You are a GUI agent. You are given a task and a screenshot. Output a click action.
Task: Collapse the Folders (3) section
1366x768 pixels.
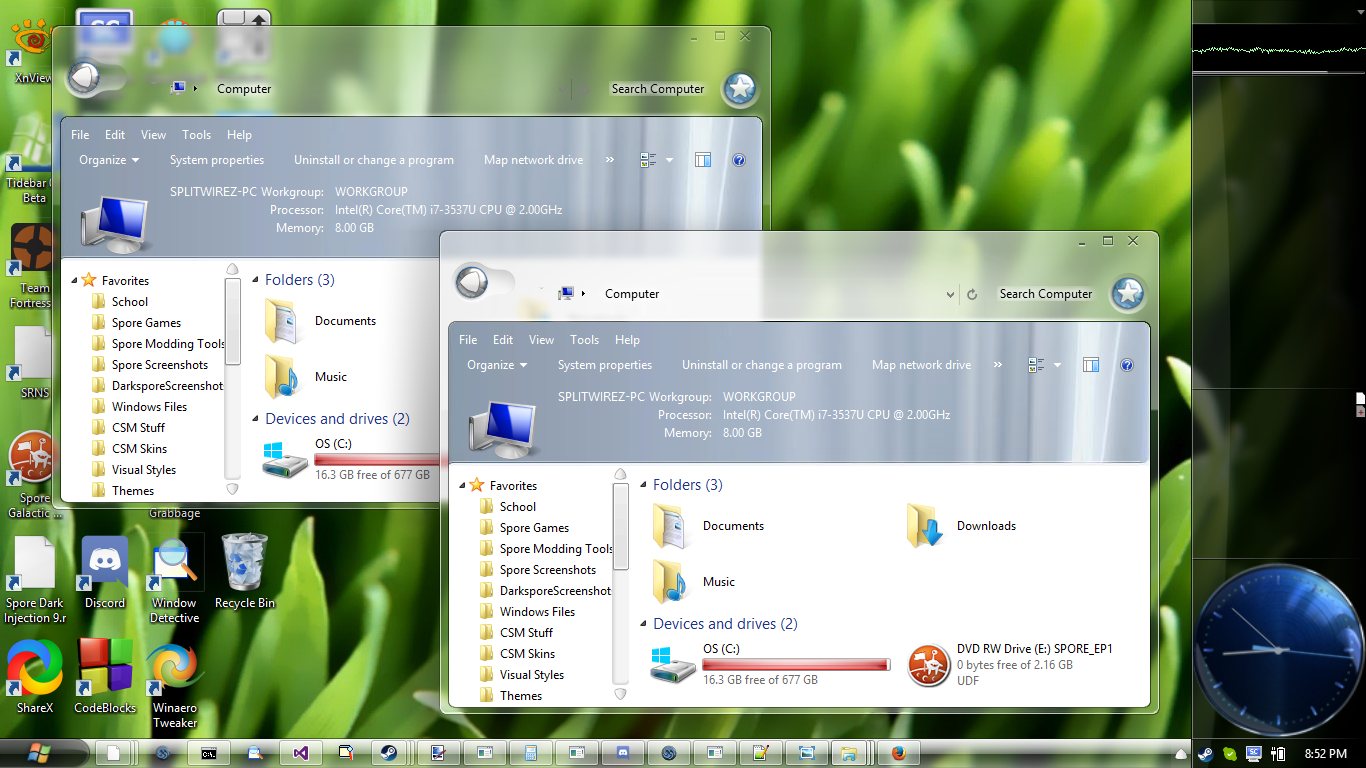point(644,484)
